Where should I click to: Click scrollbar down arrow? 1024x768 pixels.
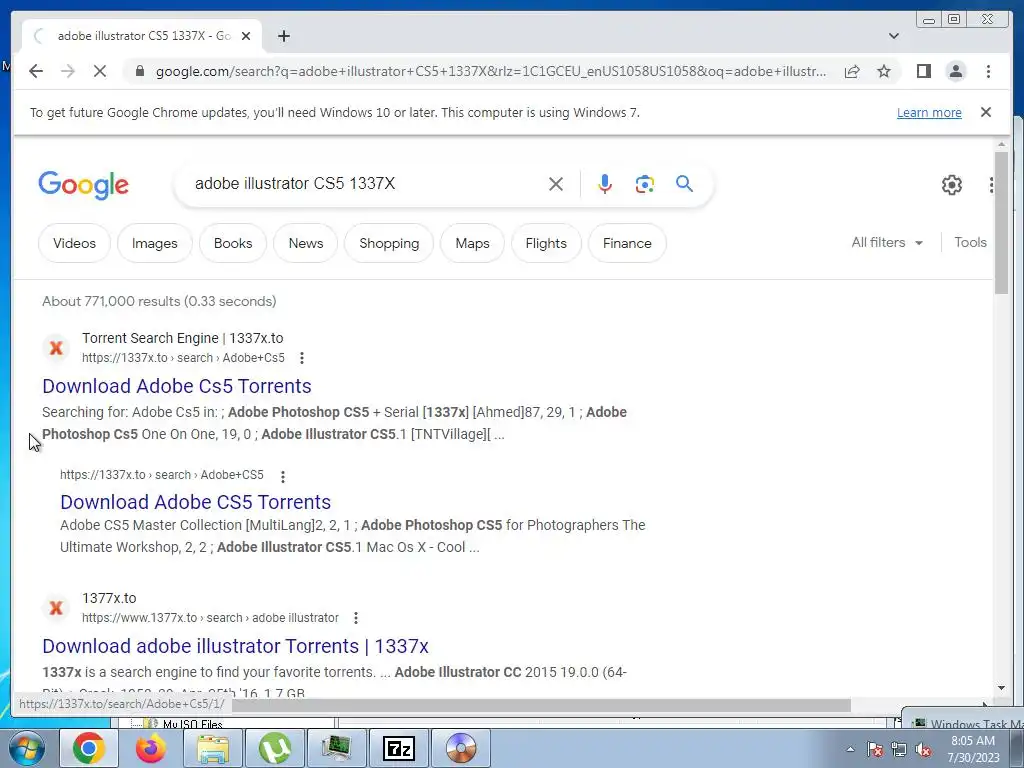(1001, 688)
